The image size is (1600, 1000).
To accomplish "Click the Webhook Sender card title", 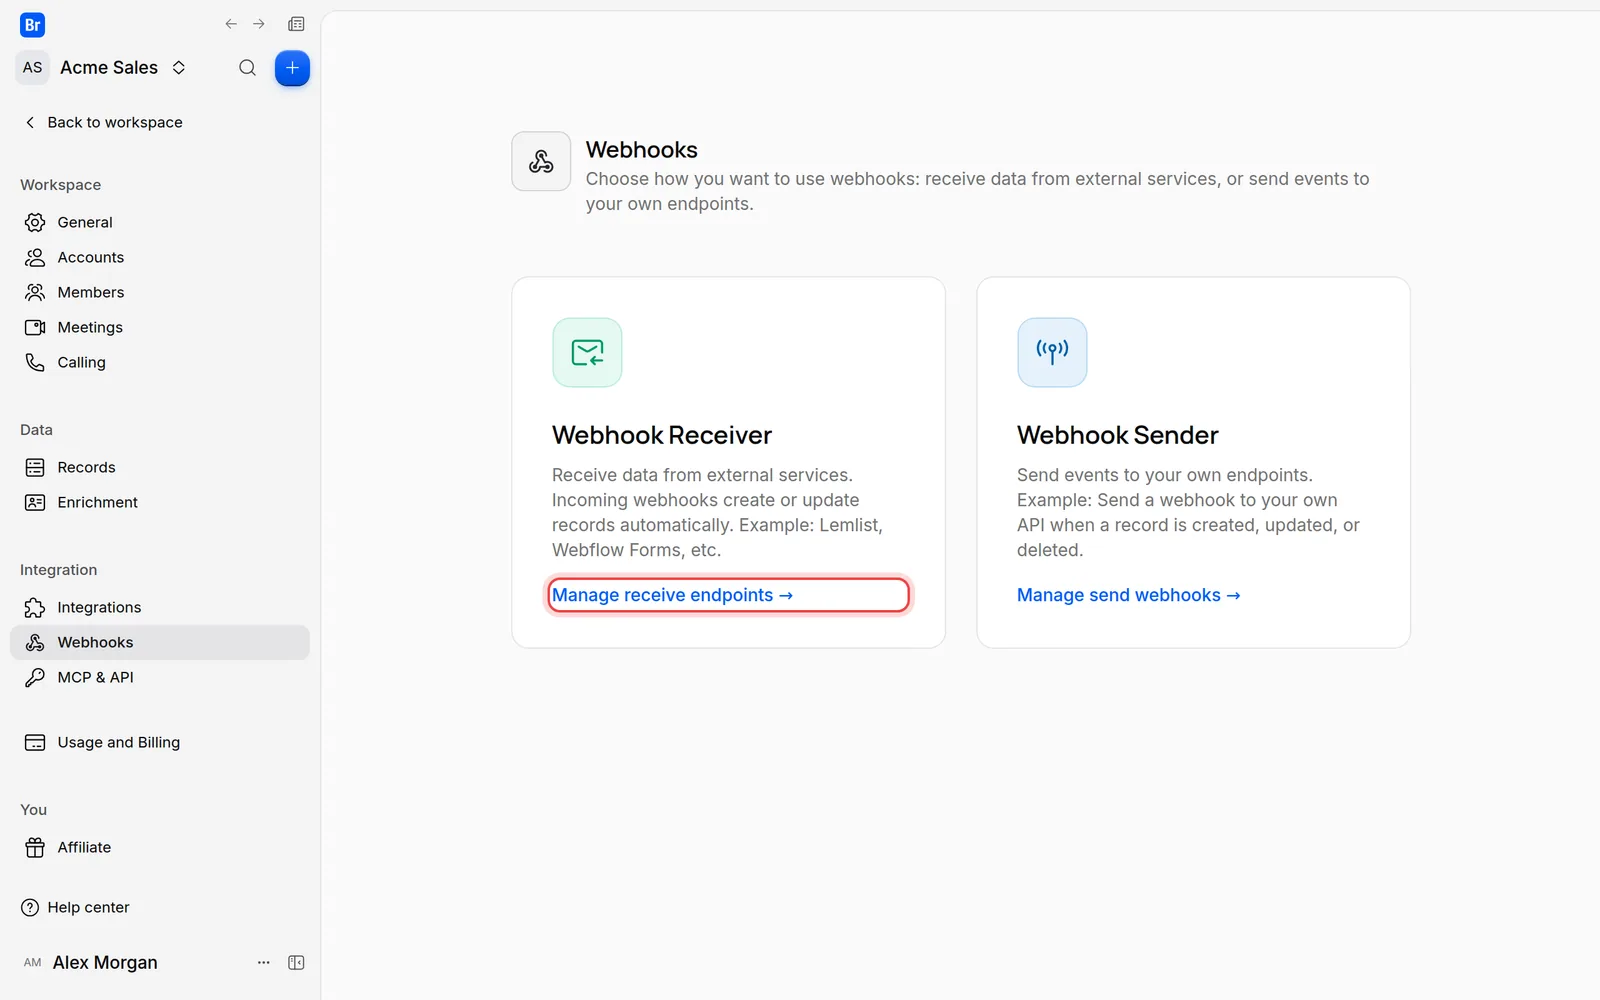I will pyautogui.click(x=1118, y=435).
